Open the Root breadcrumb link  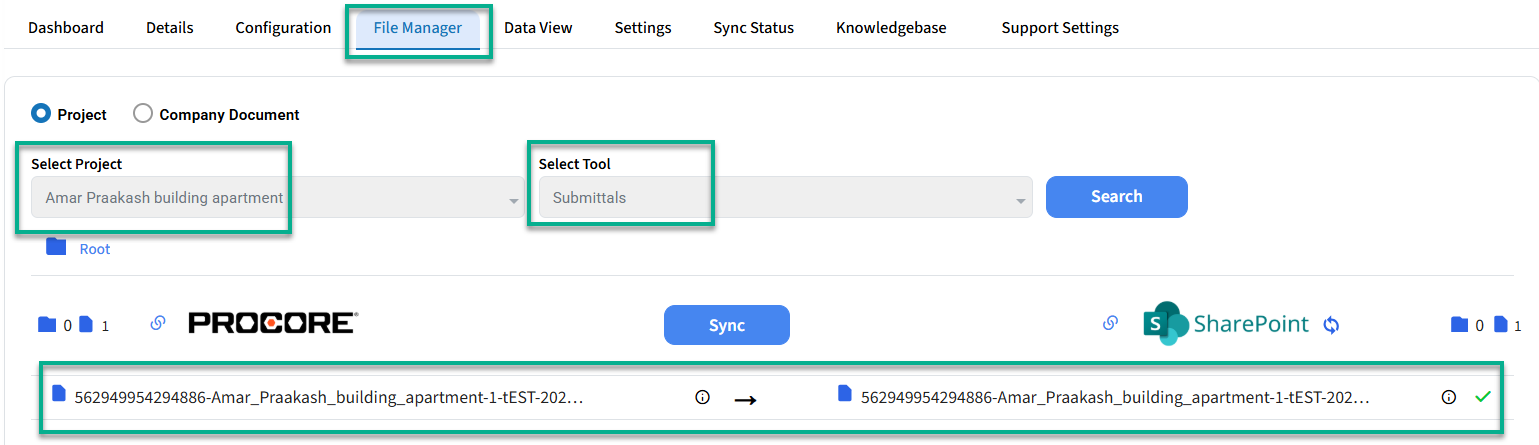tap(95, 249)
